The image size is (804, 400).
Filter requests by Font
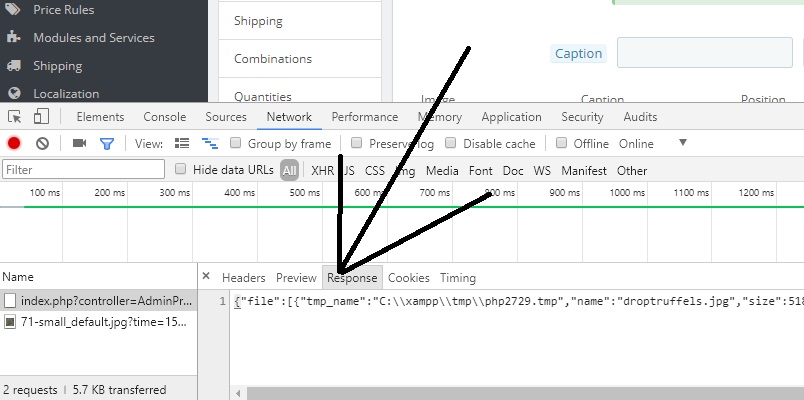480,171
